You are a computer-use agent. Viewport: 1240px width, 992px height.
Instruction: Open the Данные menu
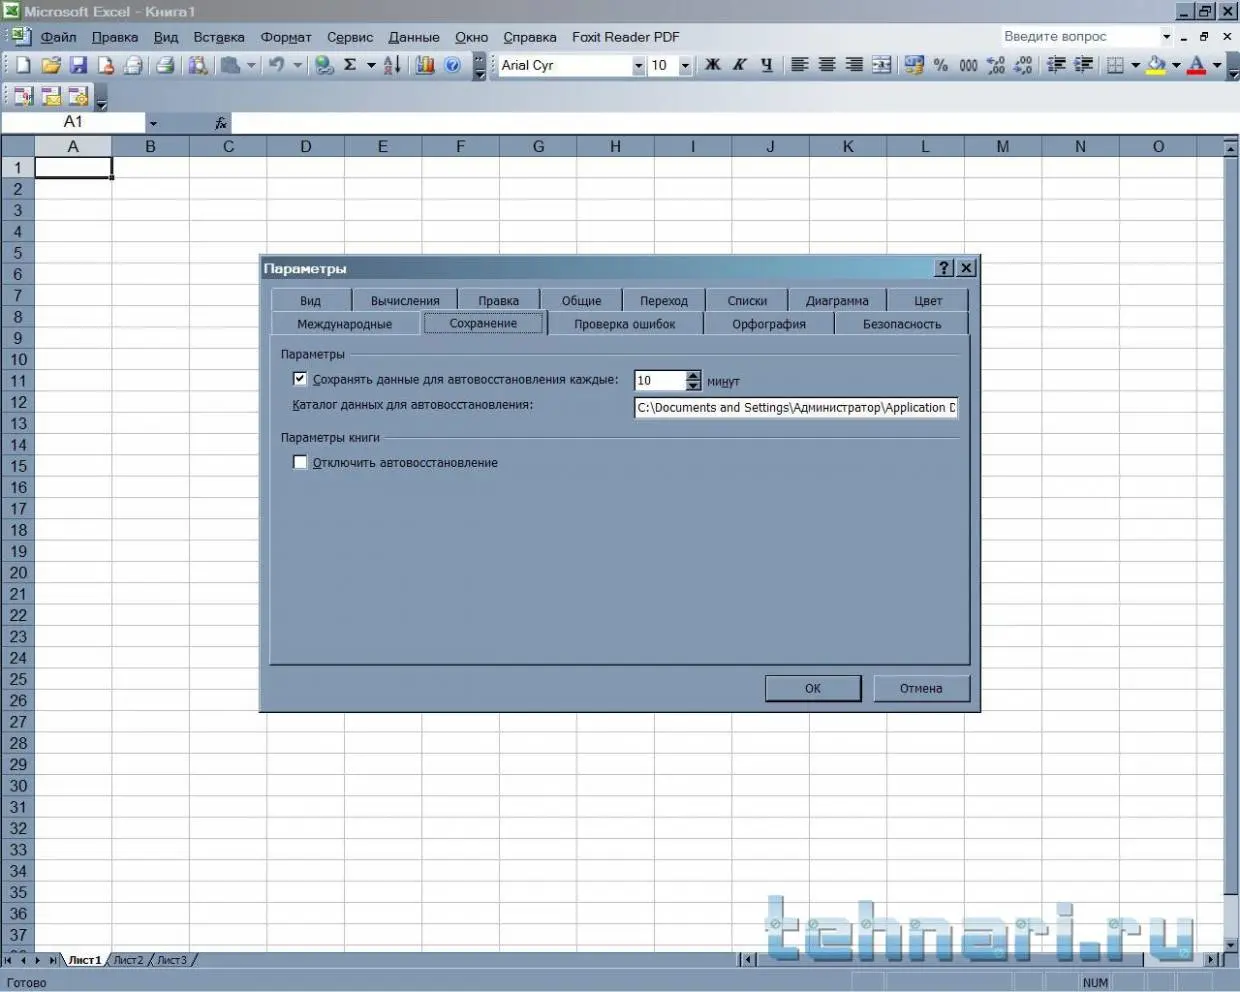[414, 37]
